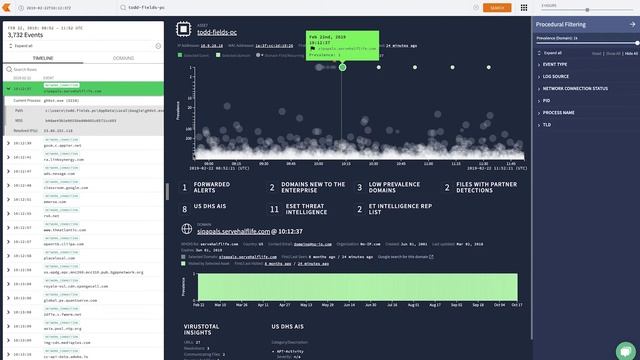
Task: Expand the gosh.c.appier.net event row
Action: click(8, 143)
